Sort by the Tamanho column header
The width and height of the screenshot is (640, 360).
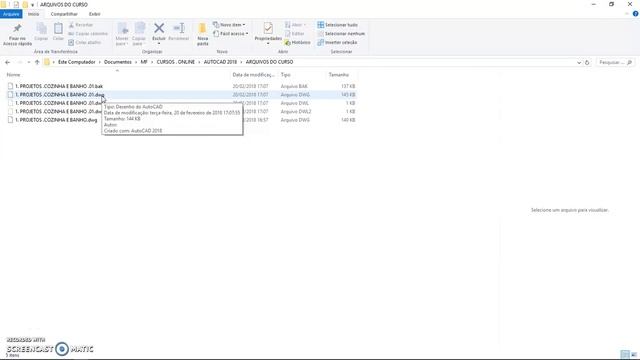[339, 75]
